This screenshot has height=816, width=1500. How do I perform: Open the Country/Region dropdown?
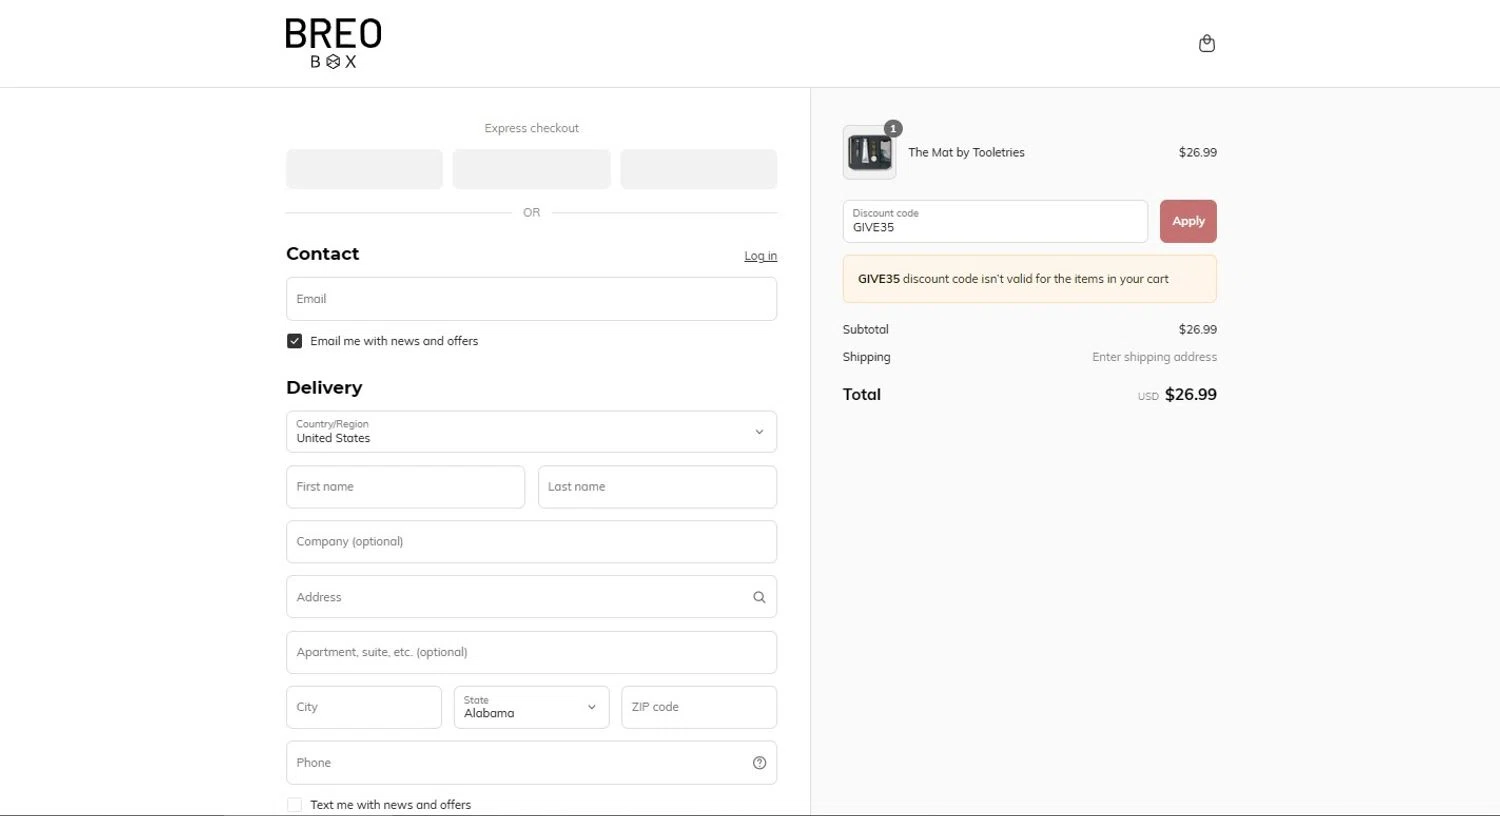click(x=531, y=432)
